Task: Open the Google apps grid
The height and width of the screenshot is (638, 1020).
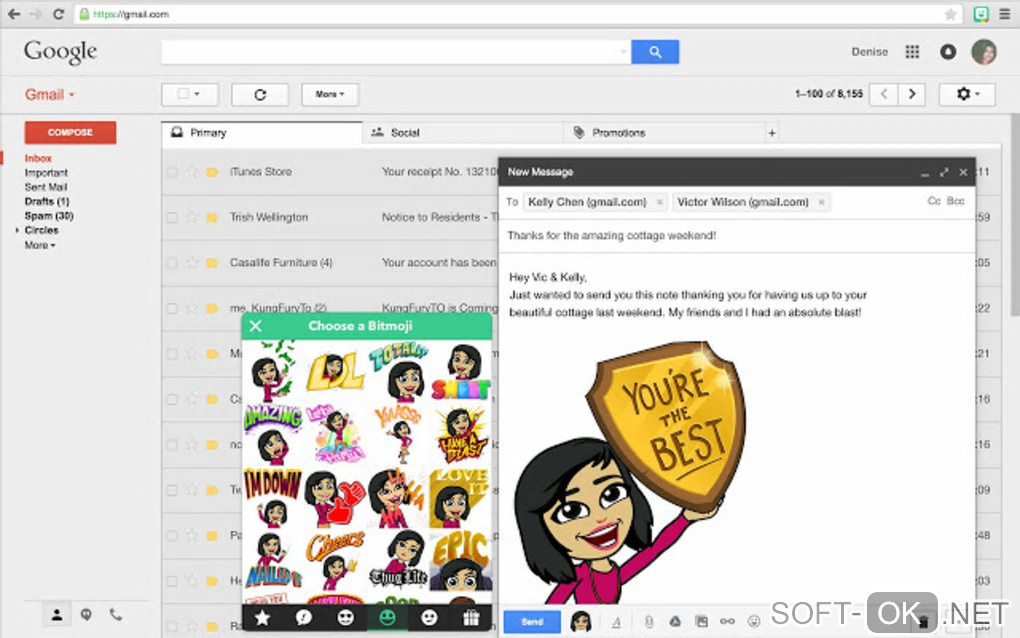Action: click(912, 52)
